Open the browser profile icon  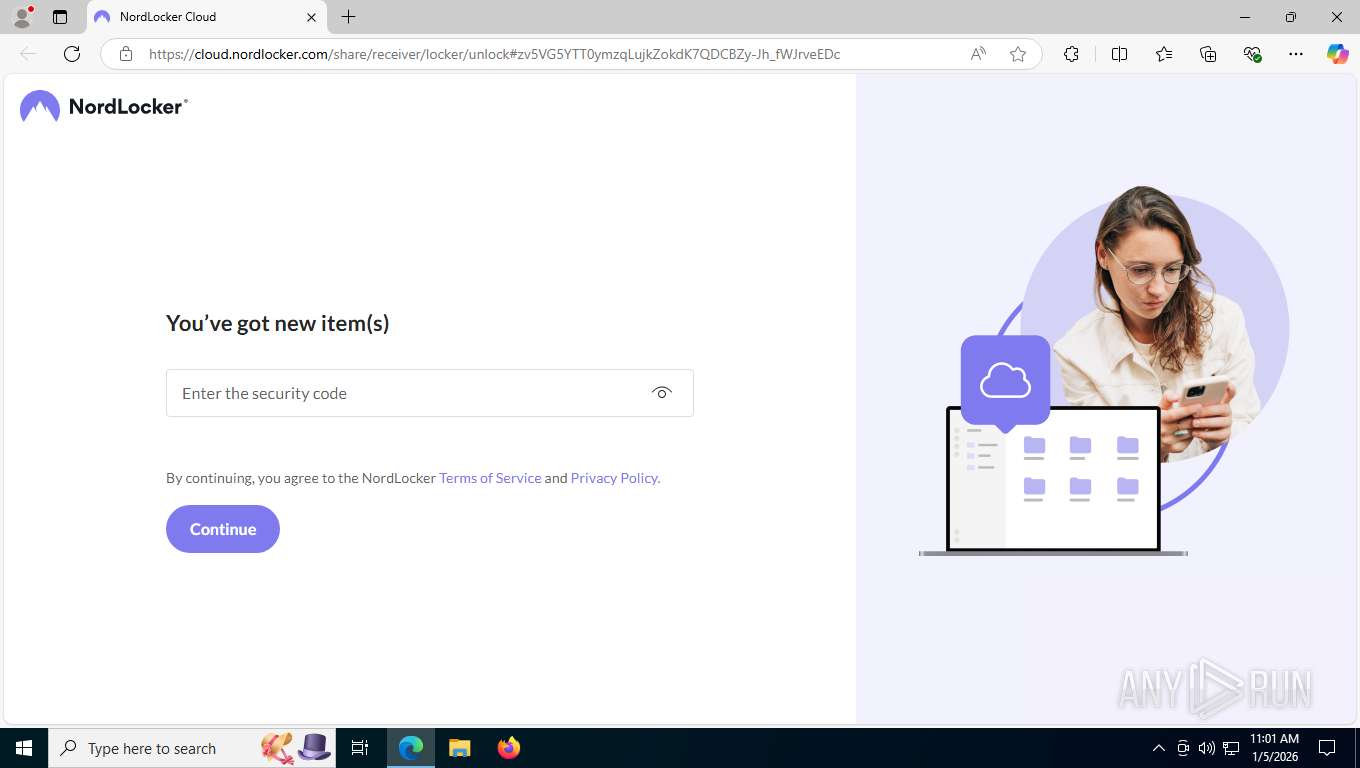click(22, 17)
